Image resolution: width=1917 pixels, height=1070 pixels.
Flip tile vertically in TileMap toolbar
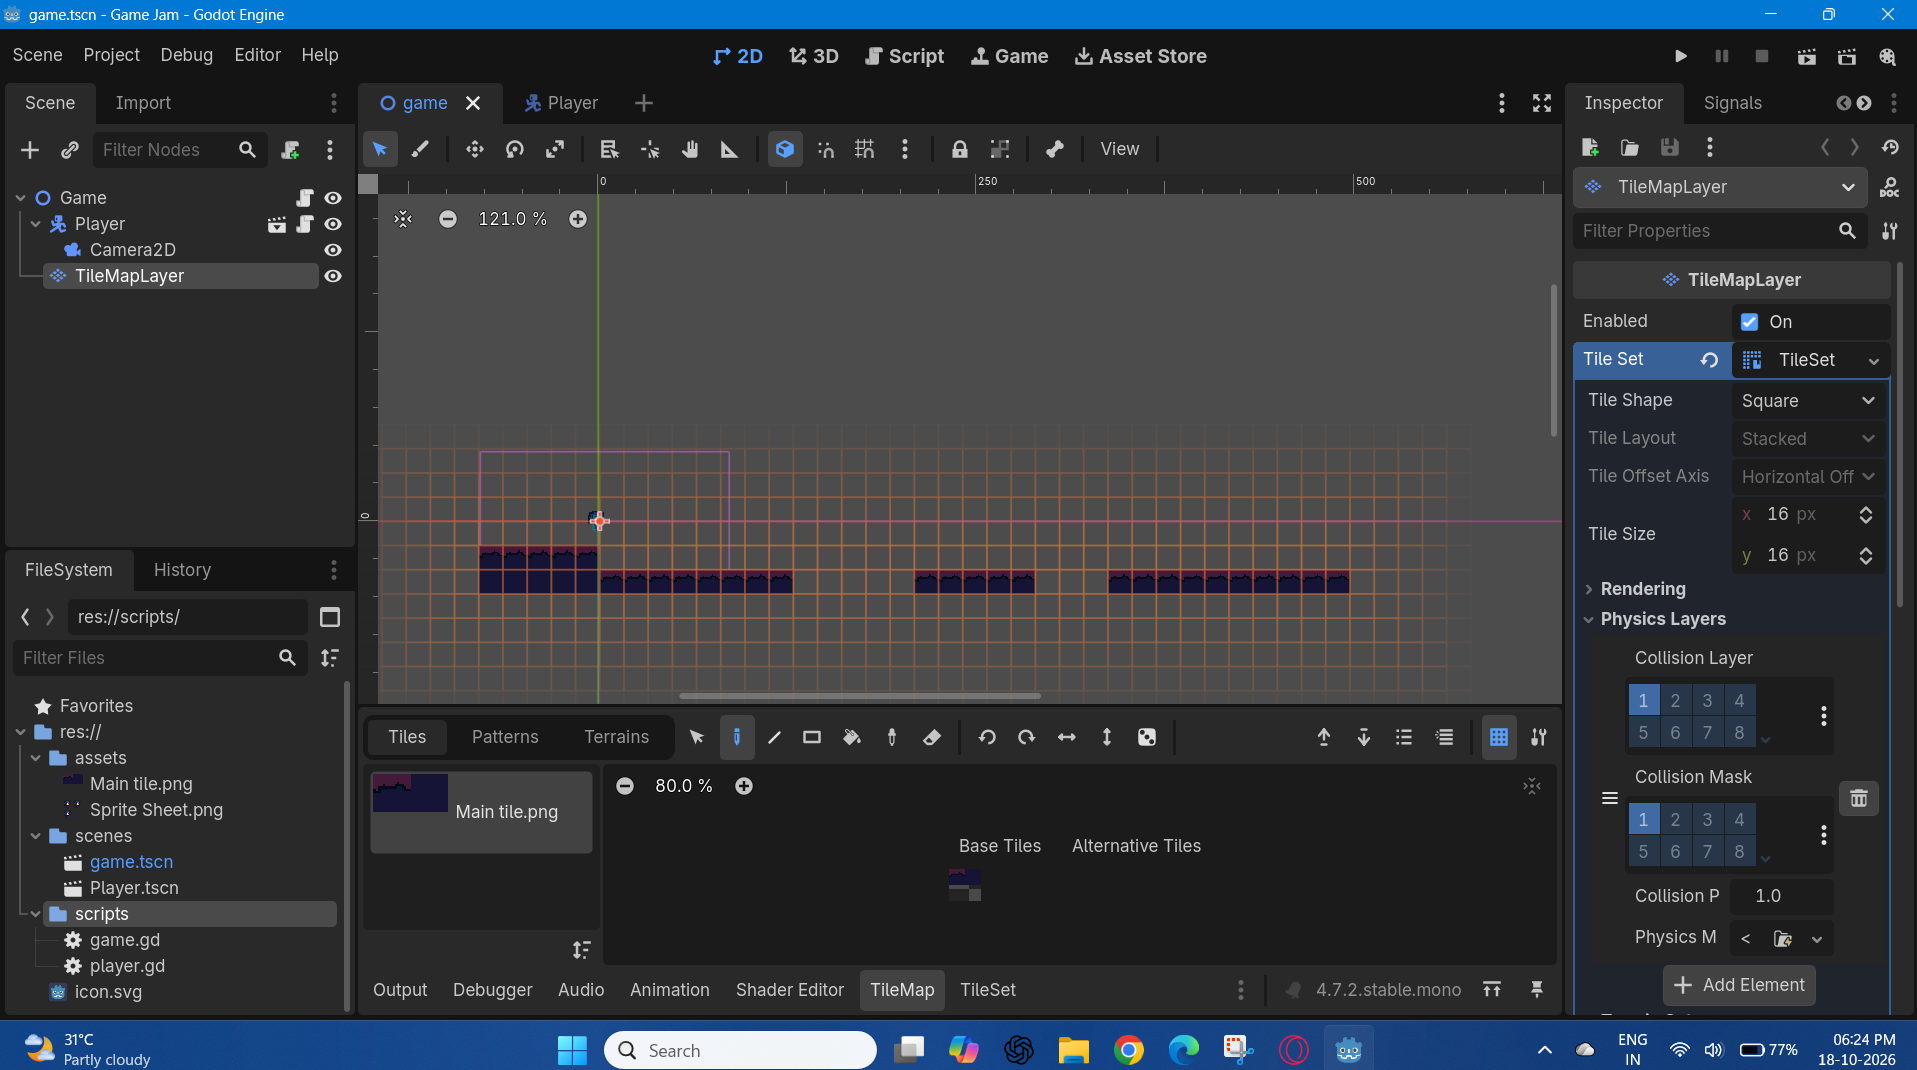click(1107, 737)
